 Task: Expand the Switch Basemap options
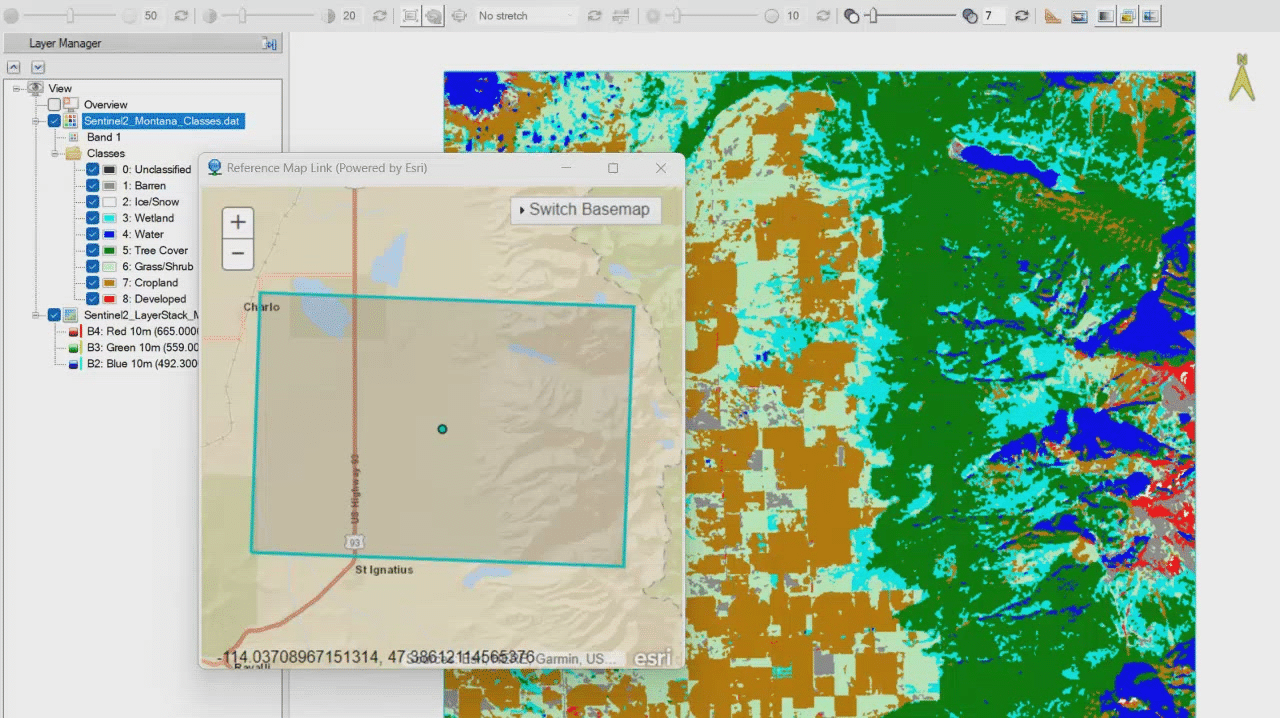(585, 210)
